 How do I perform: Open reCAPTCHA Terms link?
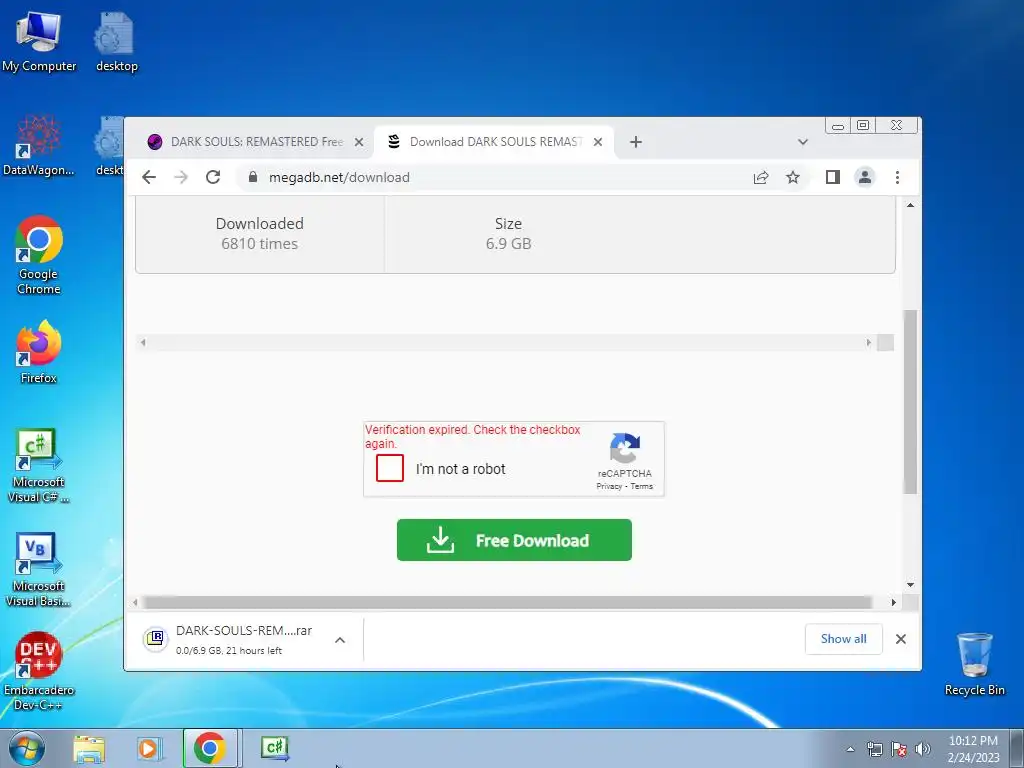[x=642, y=486]
